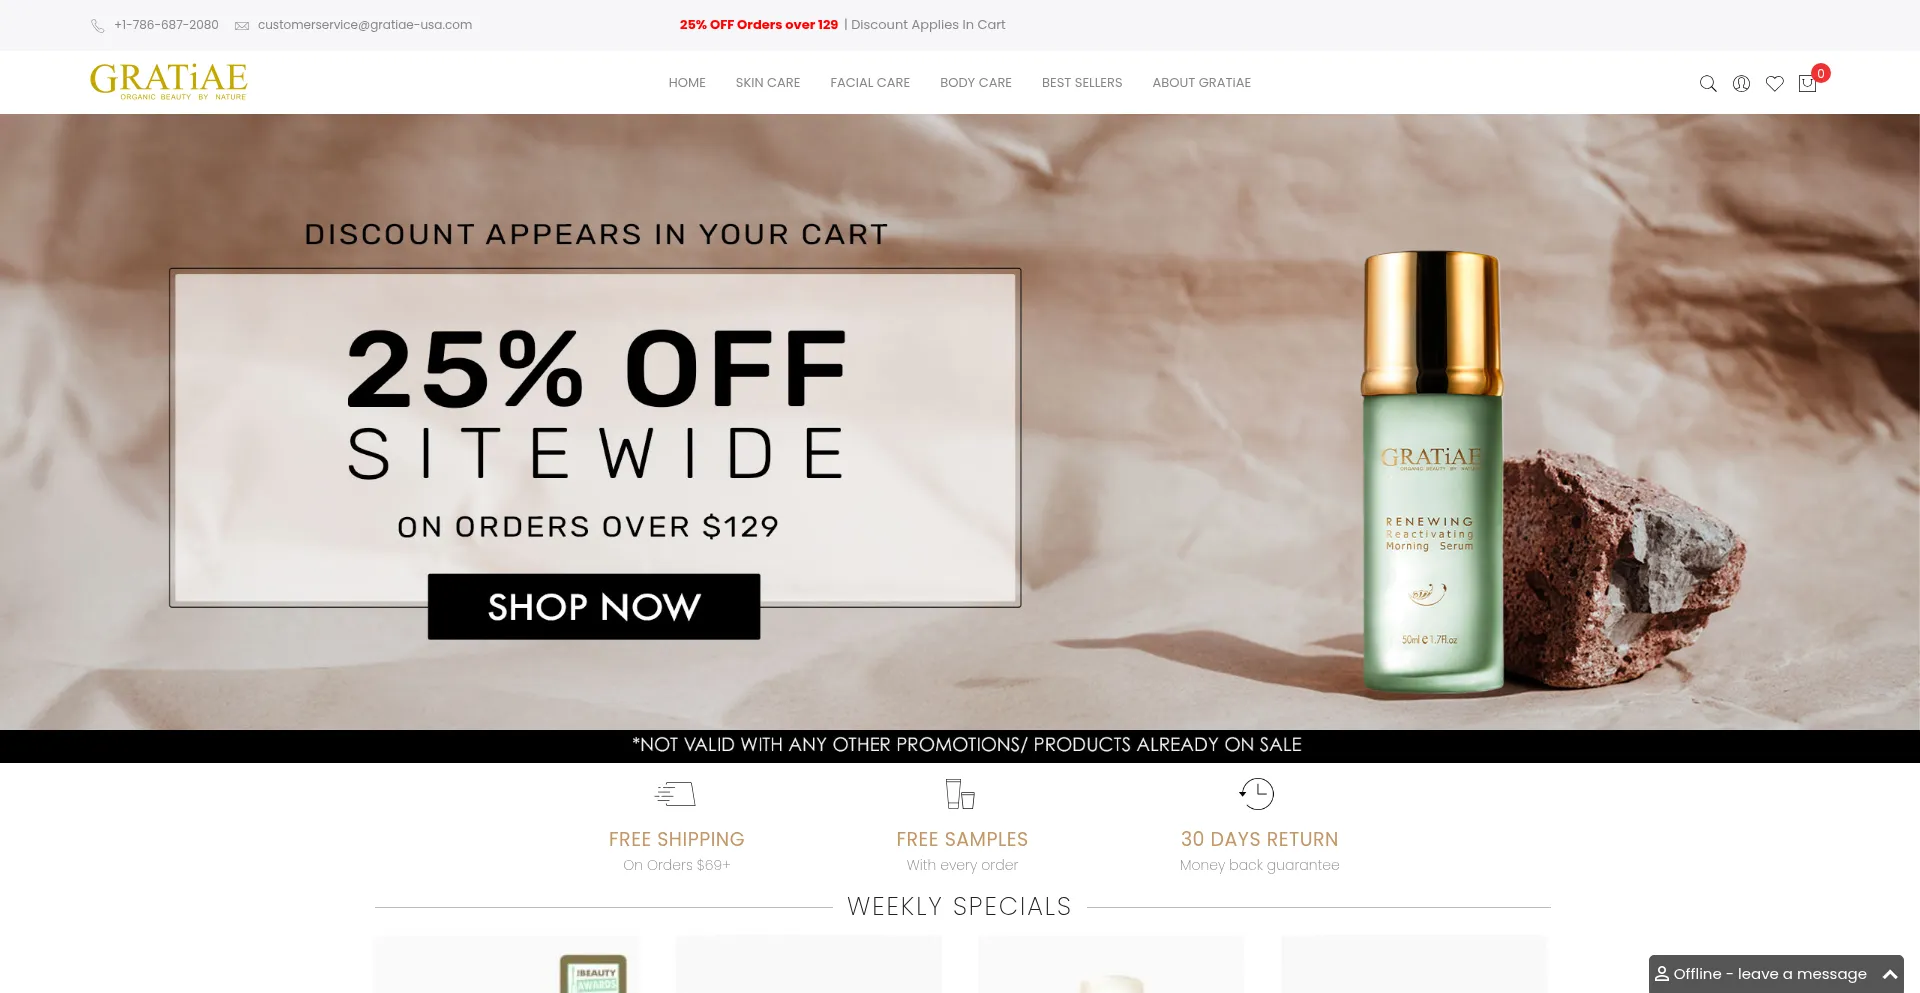Open first Weekly Specials product thumbnail

coord(506,965)
